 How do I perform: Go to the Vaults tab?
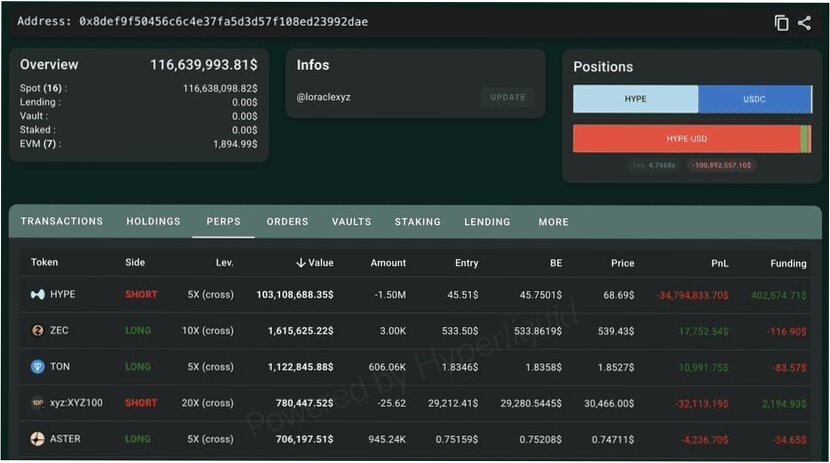point(351,222)
